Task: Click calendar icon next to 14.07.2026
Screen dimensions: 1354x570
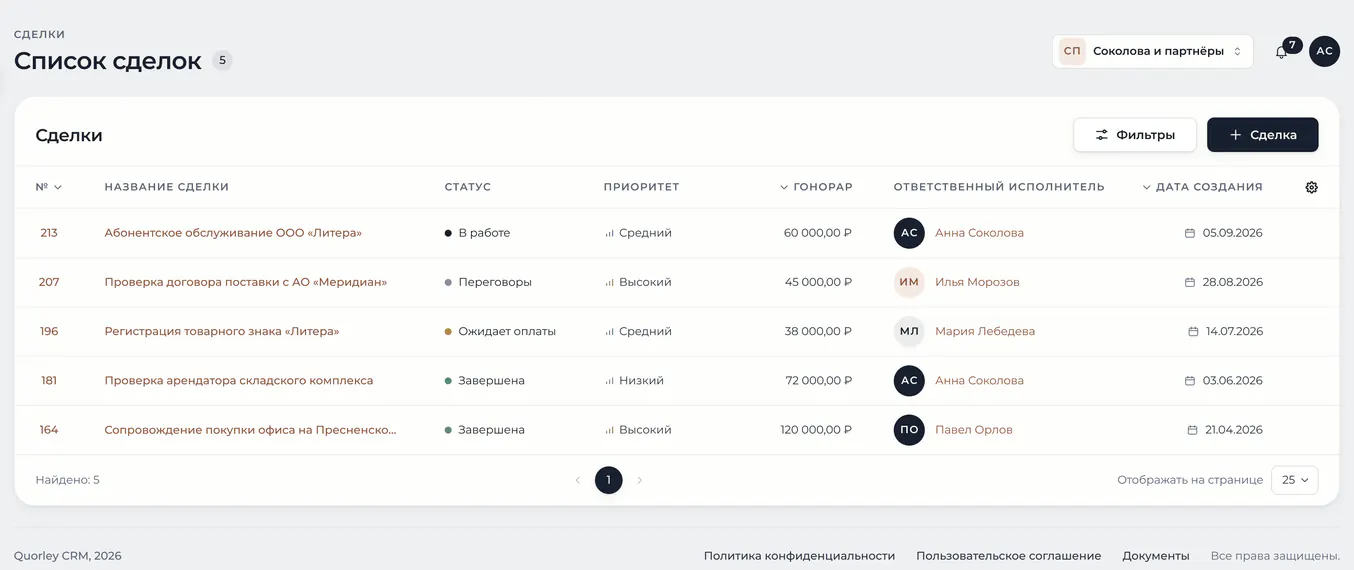Action: 1193,331
